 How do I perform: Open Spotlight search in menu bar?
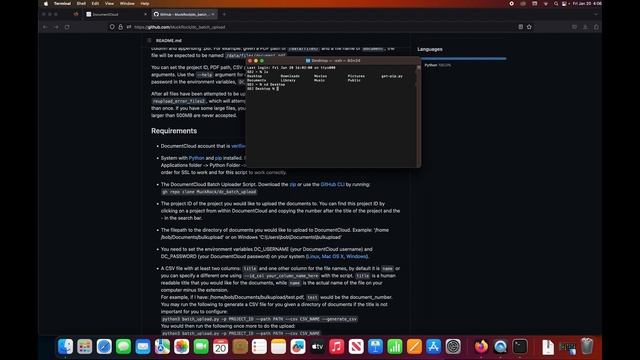pyautogui.click(x=556, y=3)
